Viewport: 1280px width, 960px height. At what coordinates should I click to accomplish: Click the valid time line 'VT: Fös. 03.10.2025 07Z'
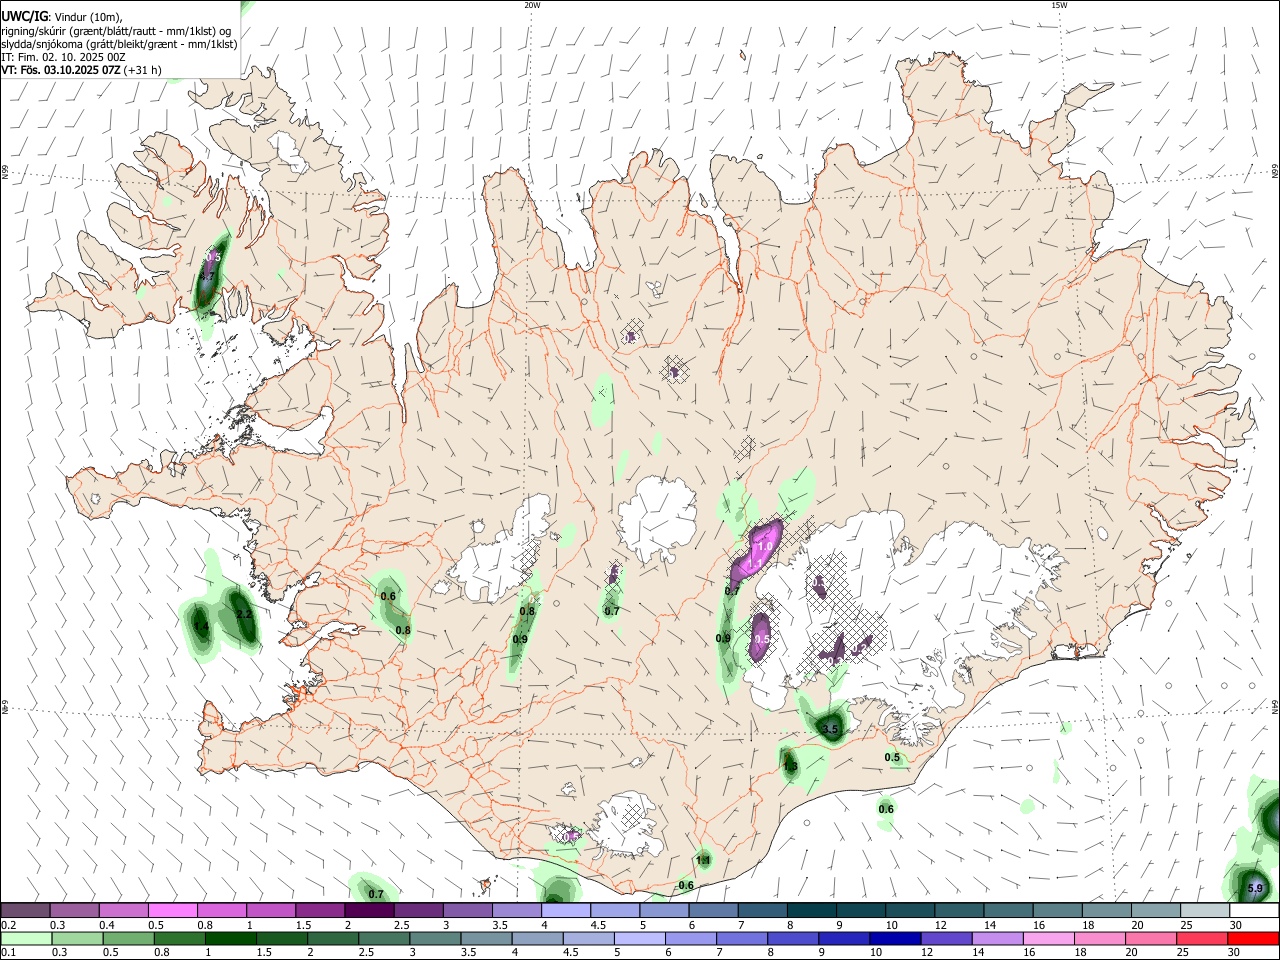coord(61,70)
